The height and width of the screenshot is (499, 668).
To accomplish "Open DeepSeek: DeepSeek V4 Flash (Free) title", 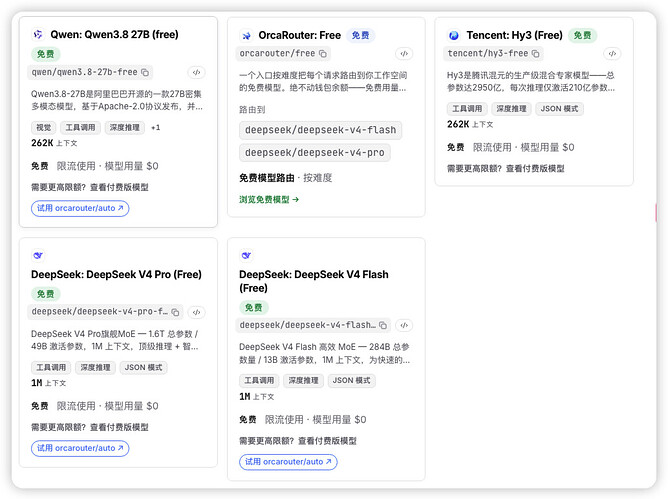I will tap(314, 281).
